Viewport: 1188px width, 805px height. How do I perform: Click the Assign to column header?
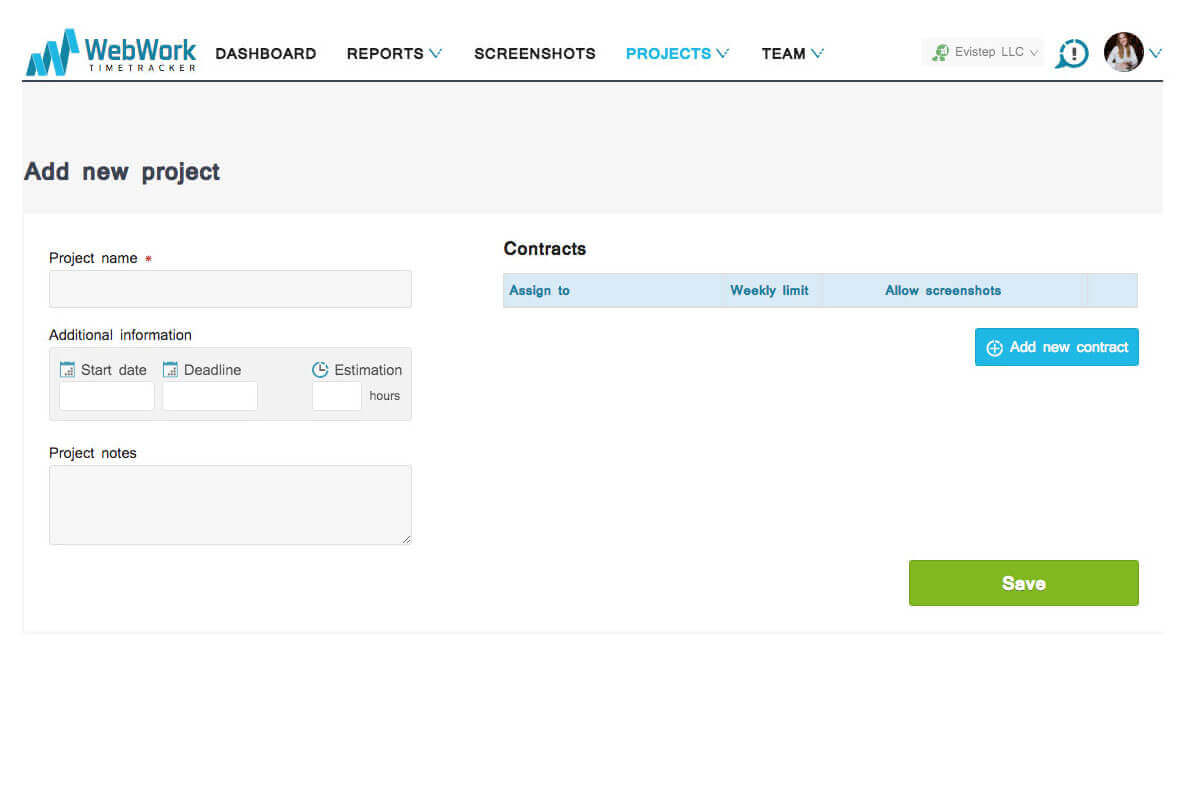[x=539, y=290]
